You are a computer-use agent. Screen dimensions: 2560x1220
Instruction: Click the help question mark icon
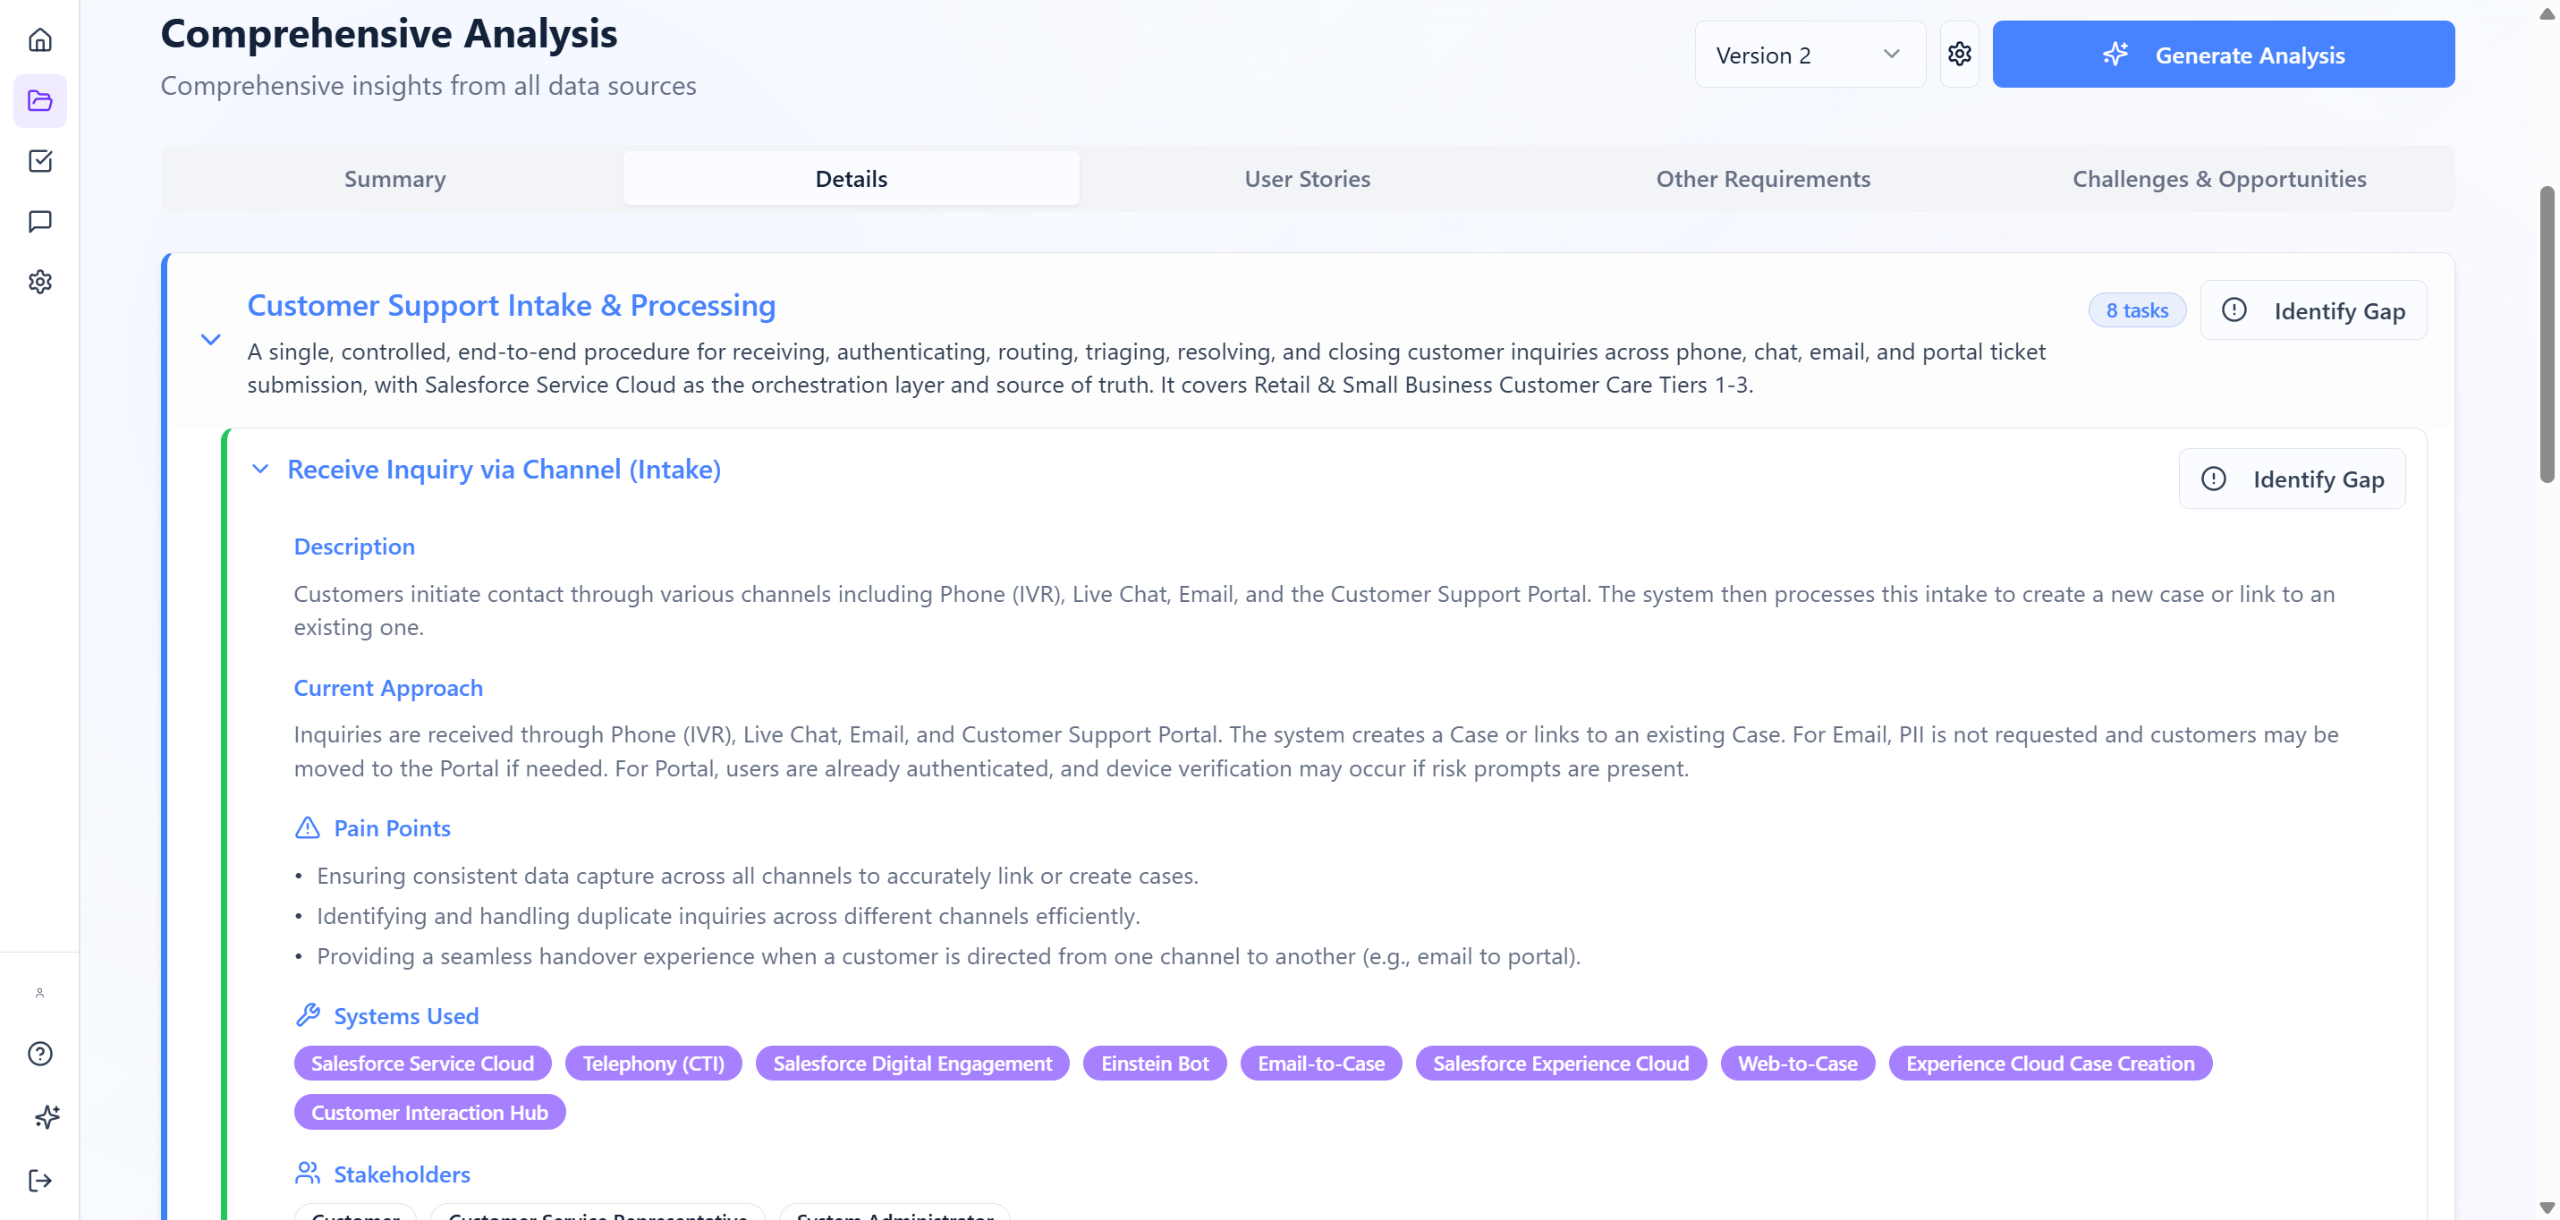pos(40,1054)
